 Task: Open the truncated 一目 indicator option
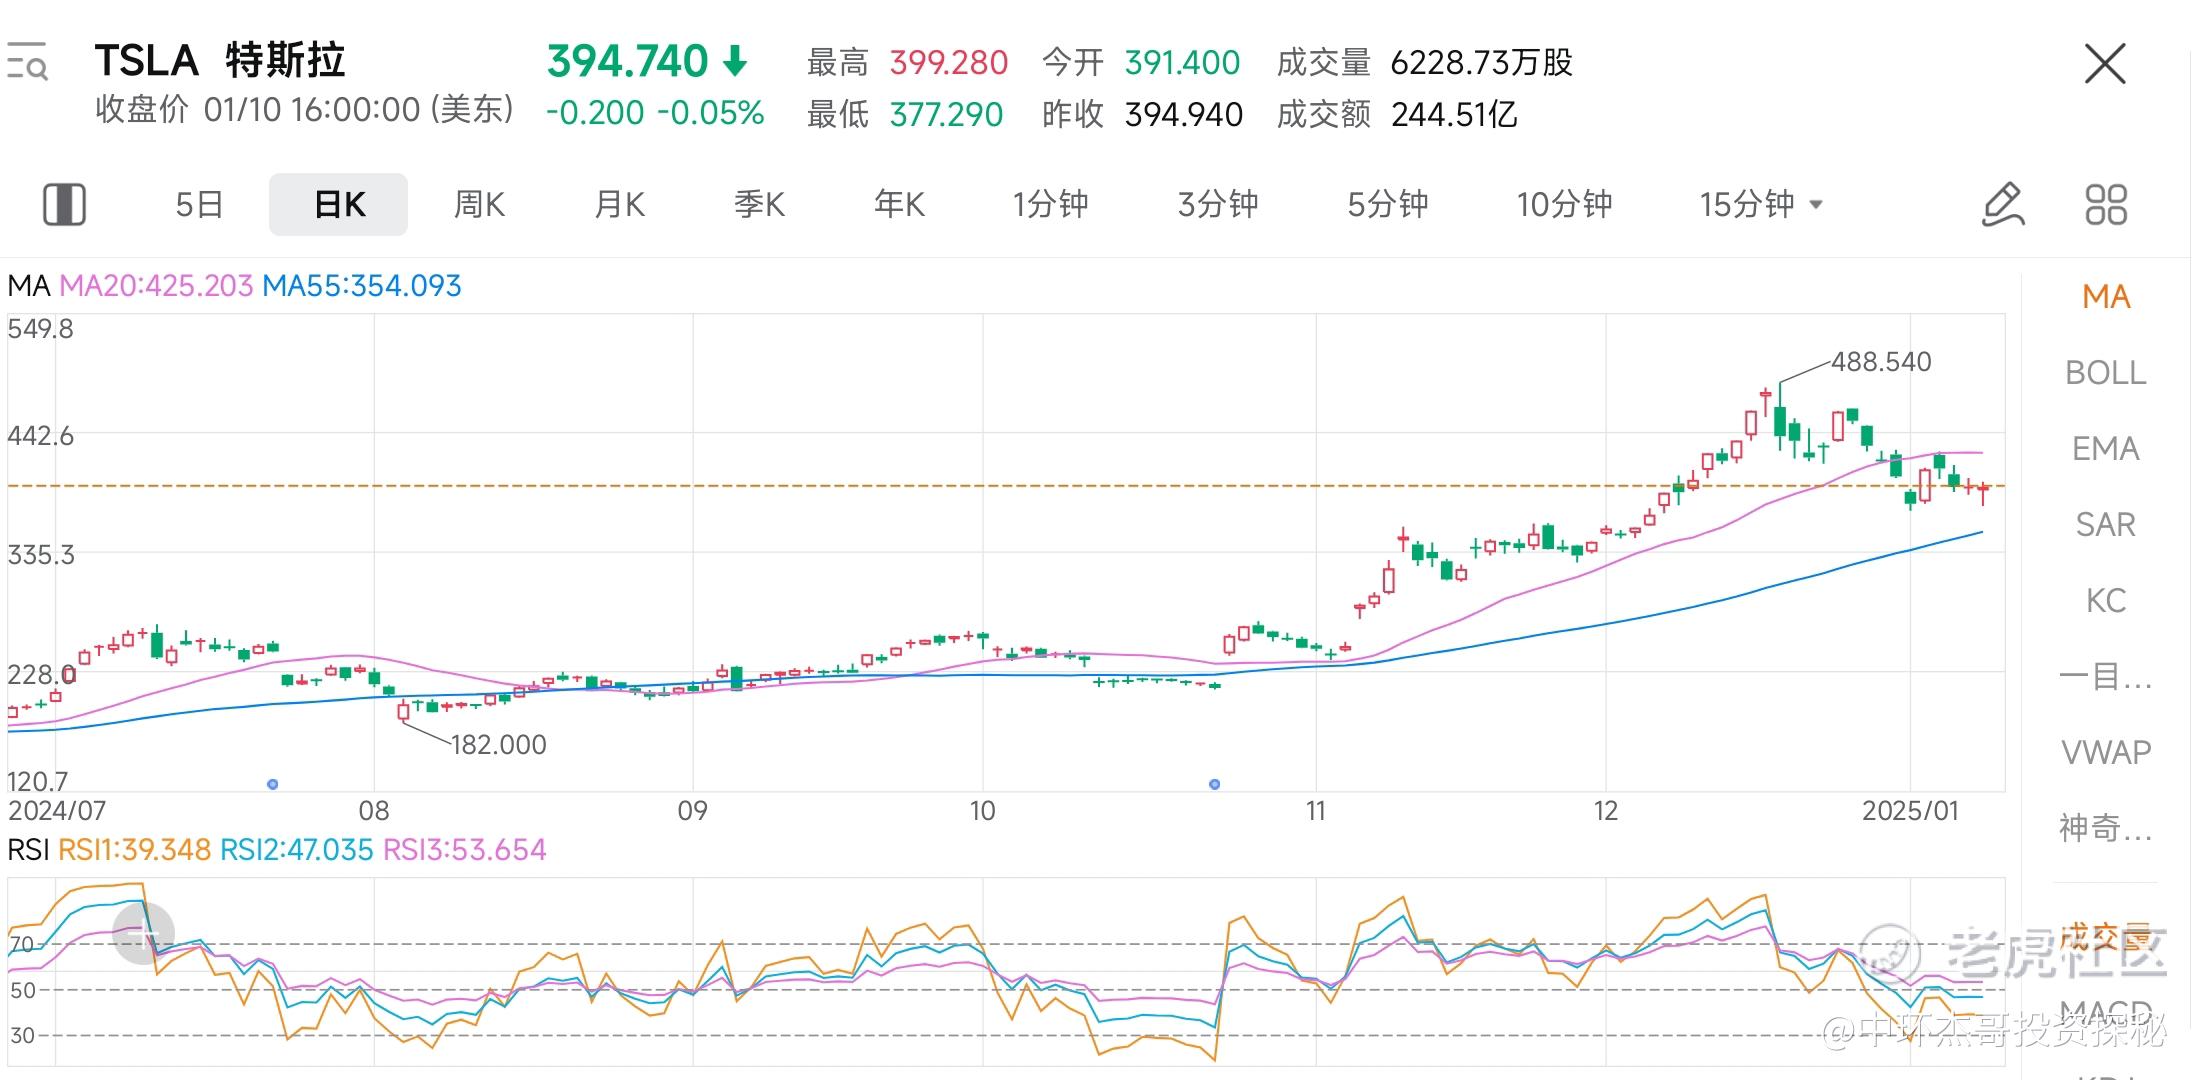pos(2105,677)
